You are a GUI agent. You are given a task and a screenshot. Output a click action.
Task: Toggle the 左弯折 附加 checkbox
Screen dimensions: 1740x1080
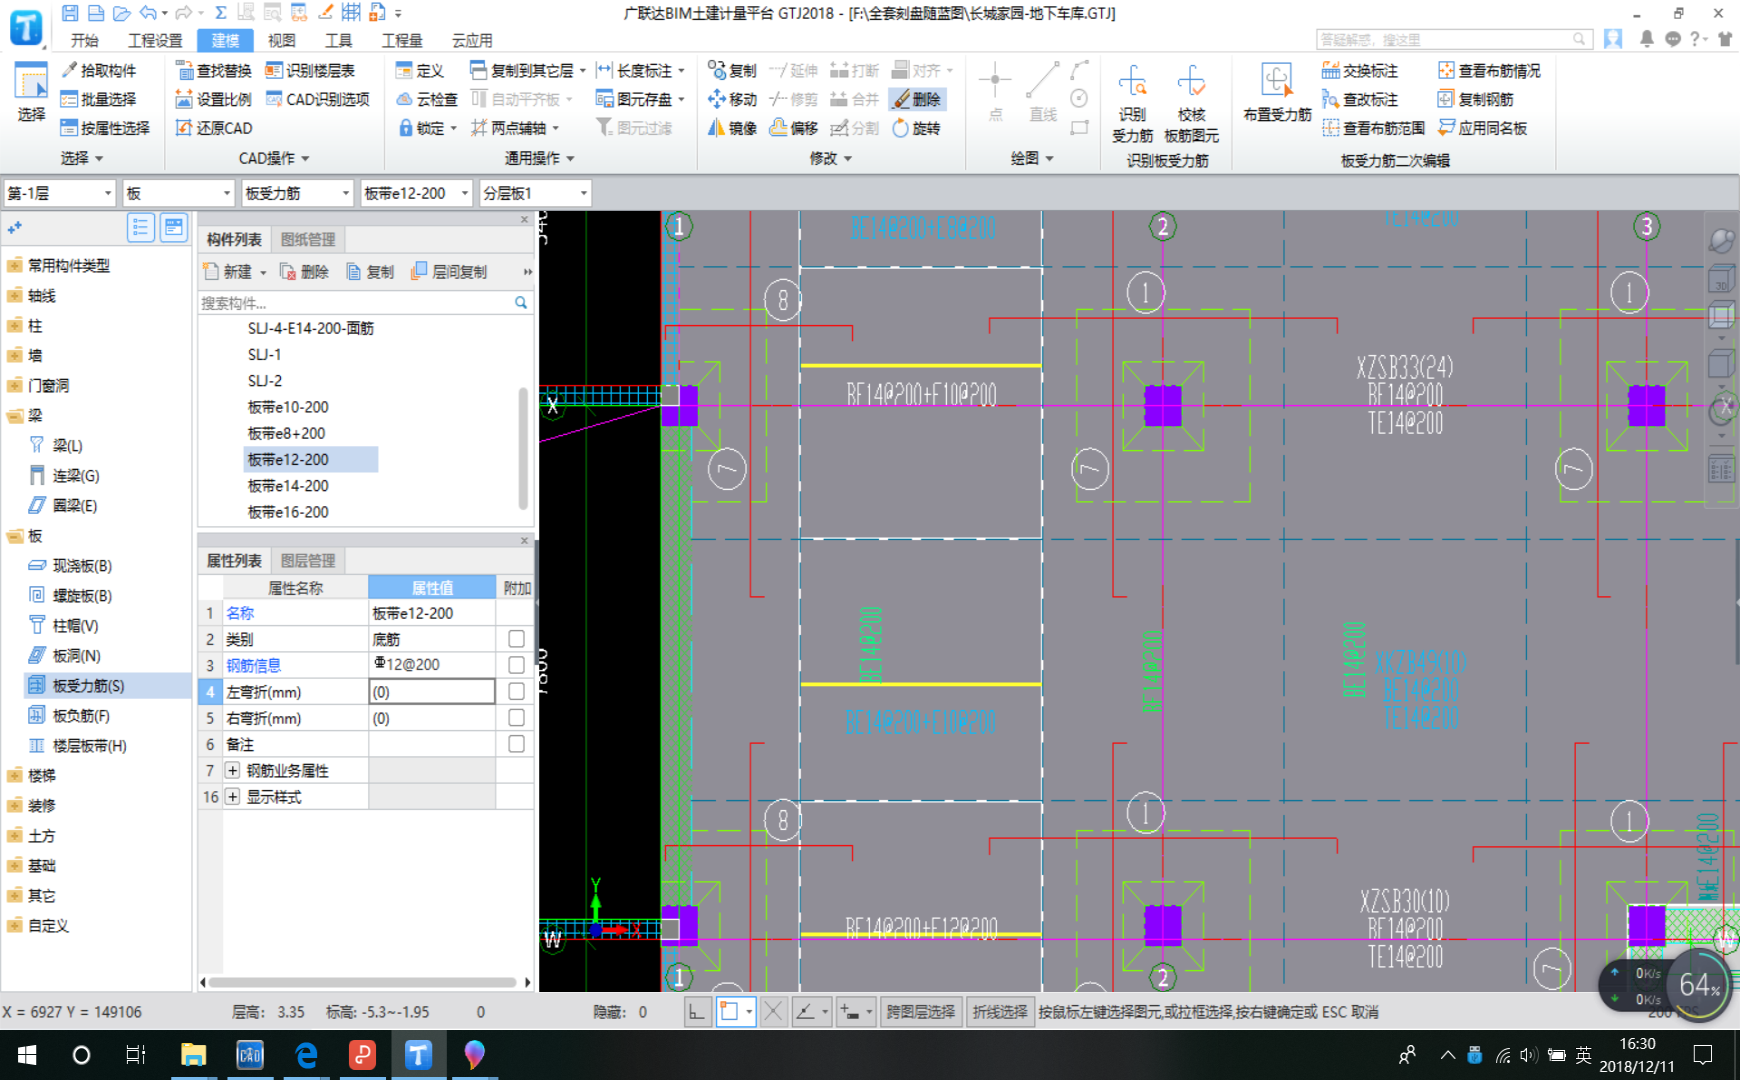[x=516, y=691]
